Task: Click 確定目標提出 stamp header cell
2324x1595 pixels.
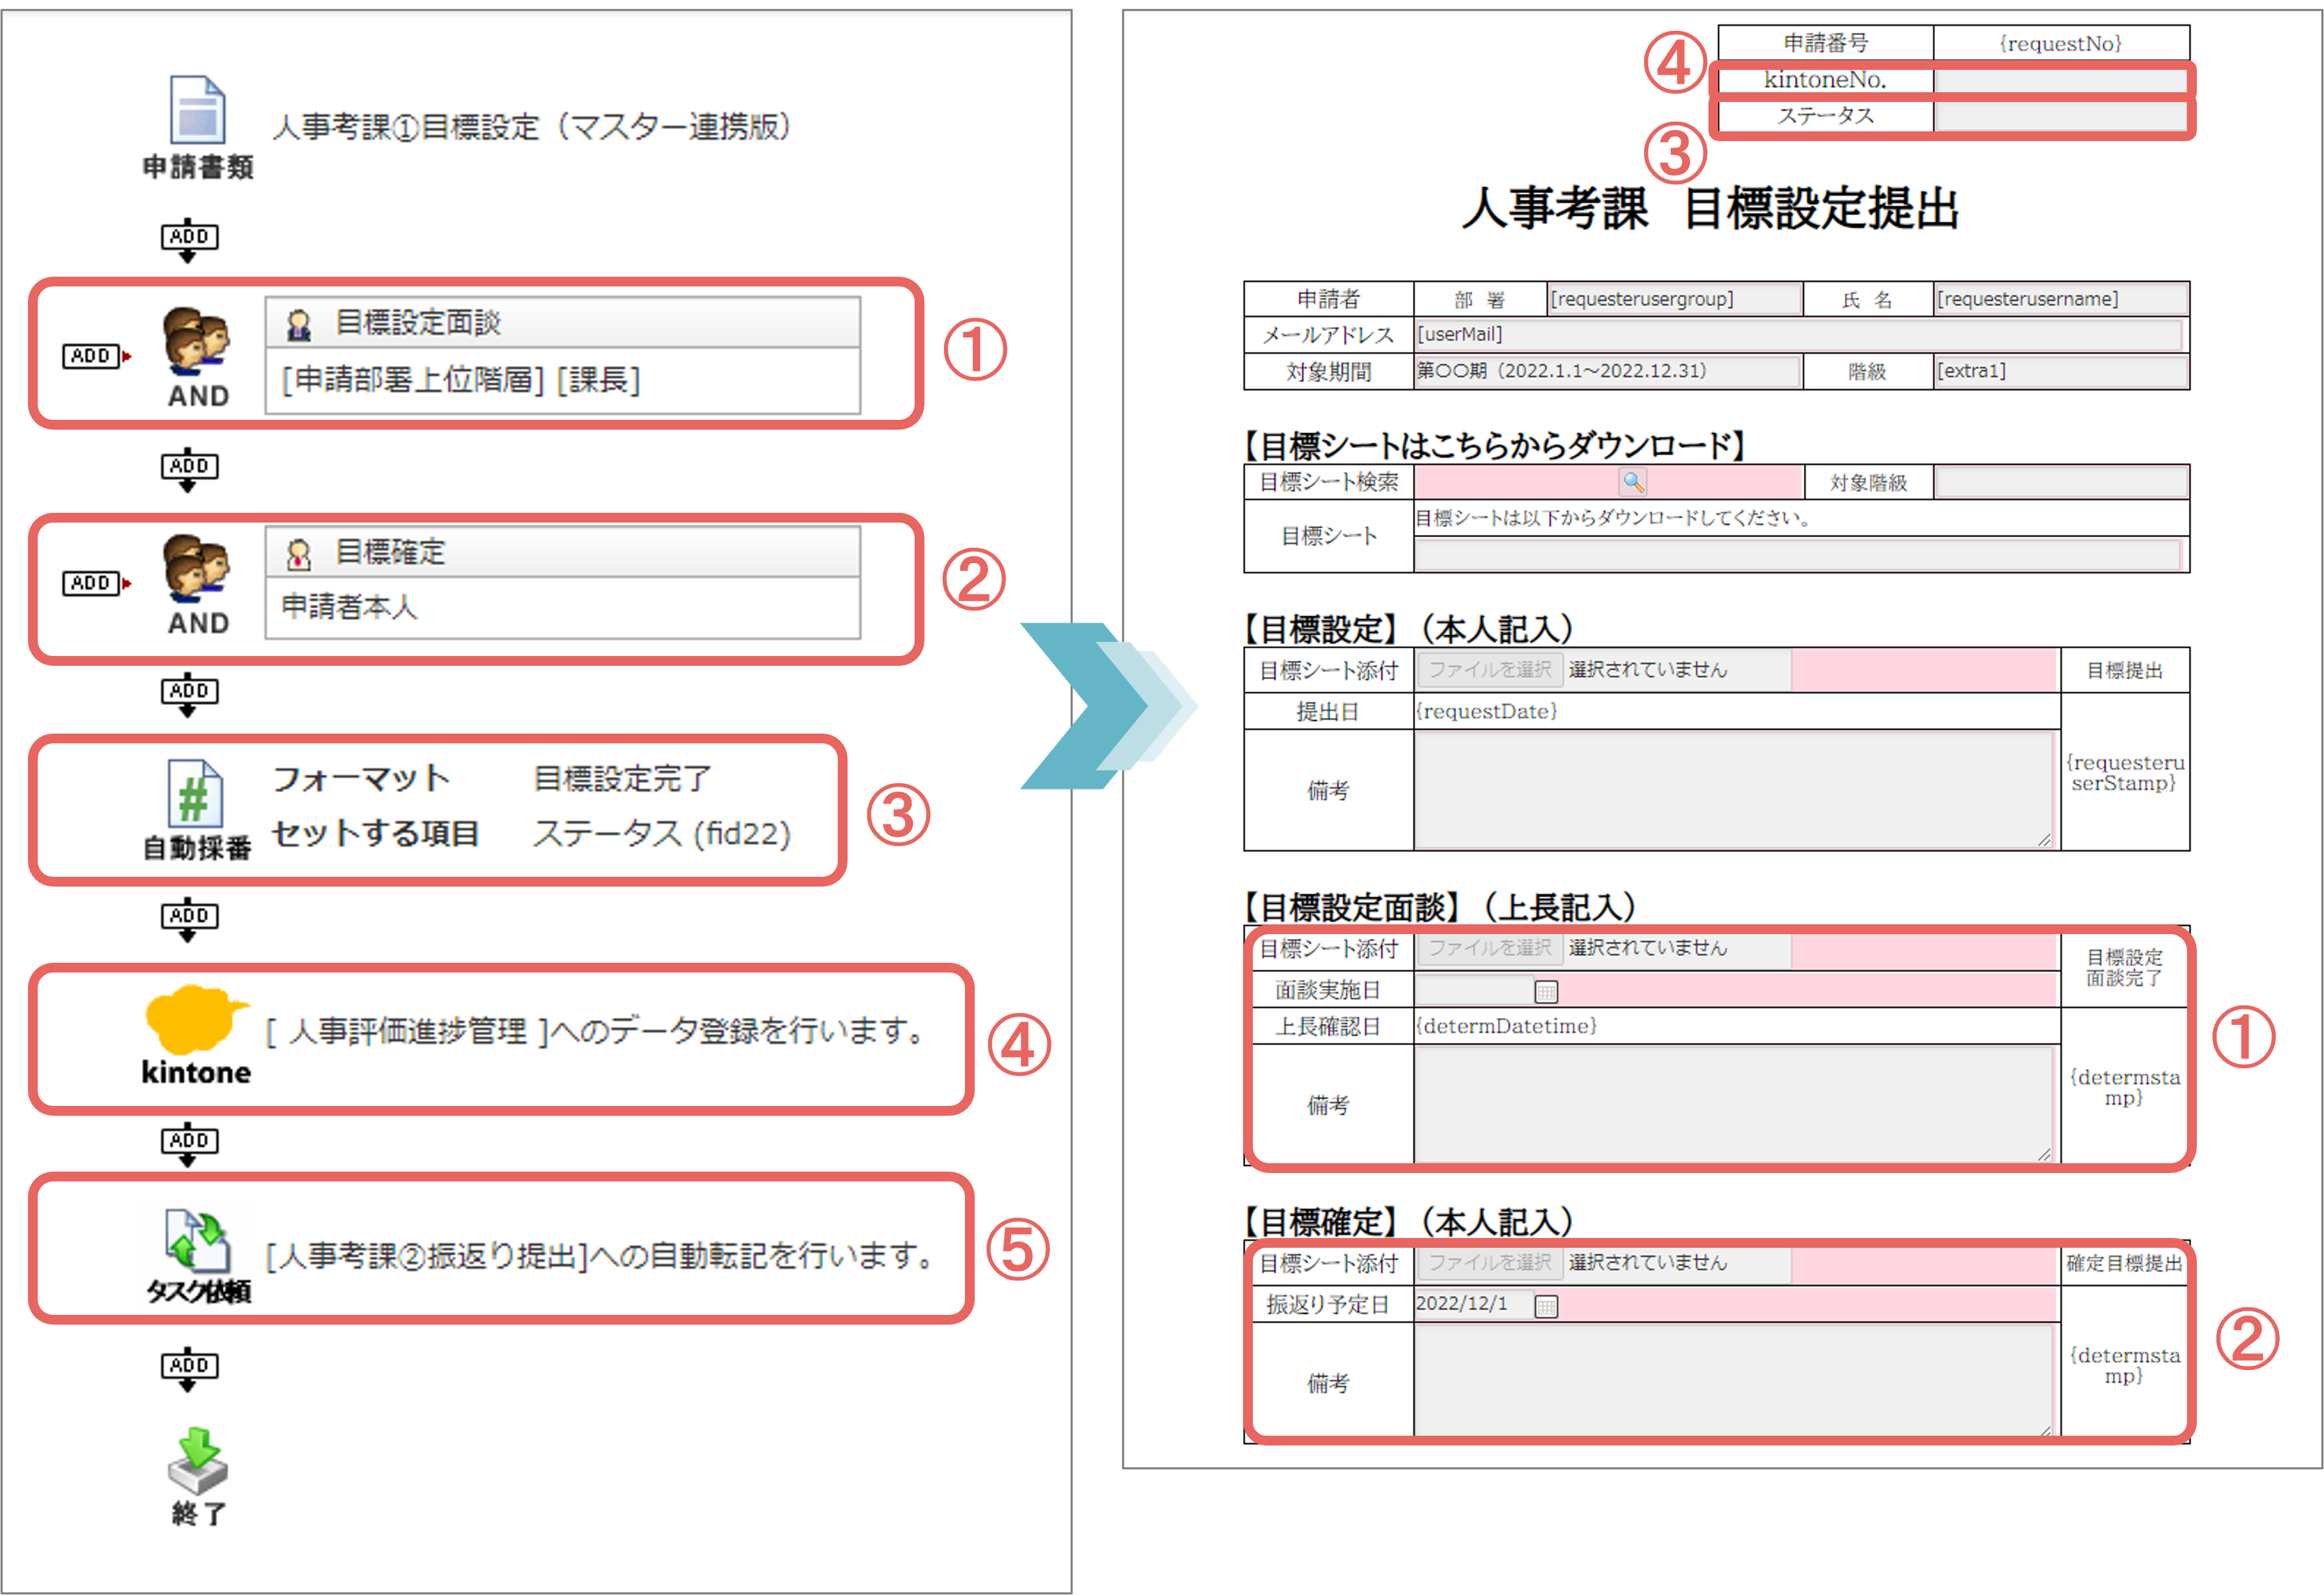Action: click(2125, 1263)
